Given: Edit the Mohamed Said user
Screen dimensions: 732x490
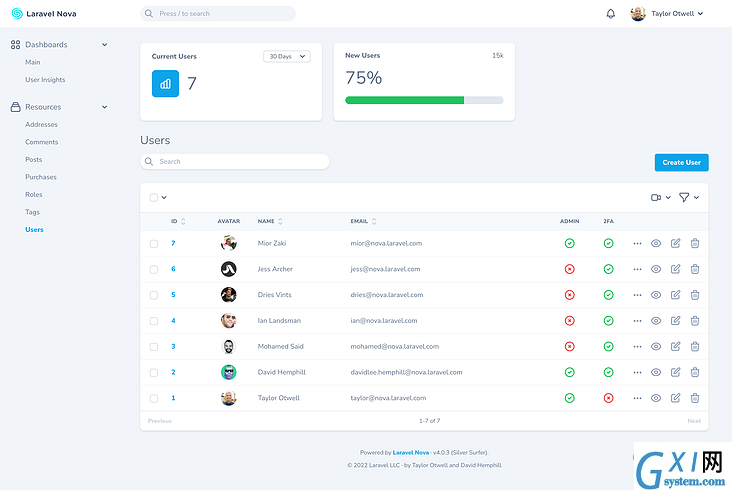Looking at the screenshot, I should [x=676, y=346].
